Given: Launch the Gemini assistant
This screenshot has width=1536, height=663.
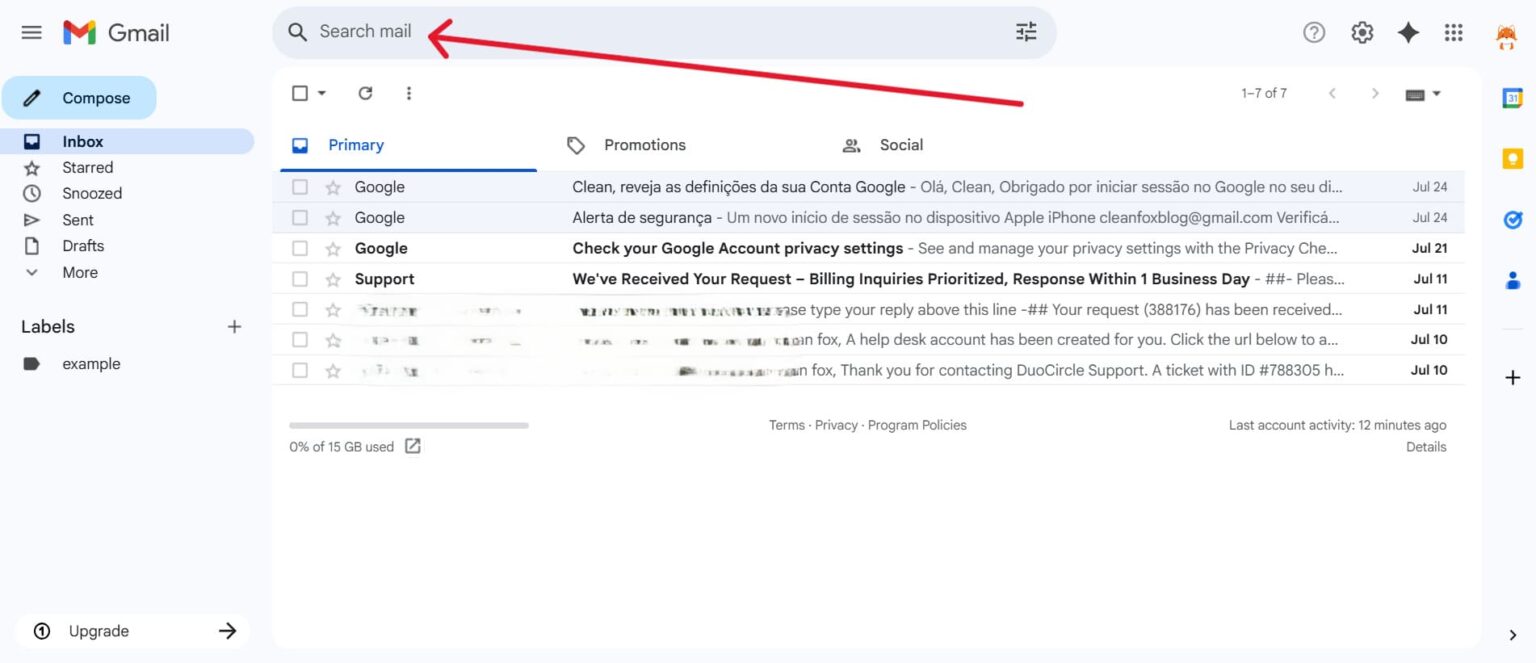Looking at the screenshot, I should pyautogui.click(x=1408, y=32).
